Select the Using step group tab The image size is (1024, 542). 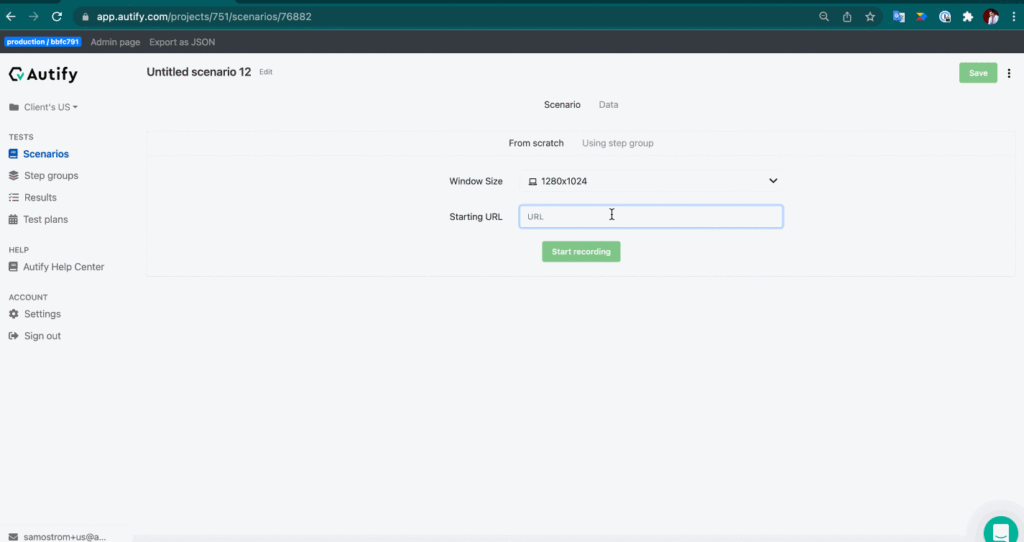point(617,143)
